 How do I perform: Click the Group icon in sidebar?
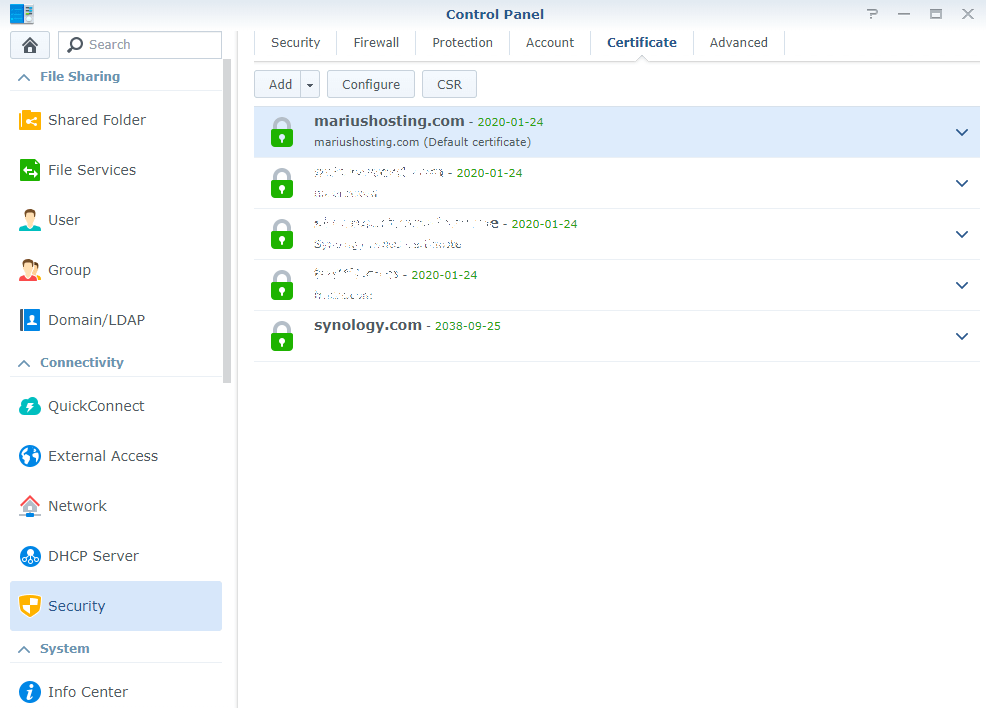click(30, 270)
